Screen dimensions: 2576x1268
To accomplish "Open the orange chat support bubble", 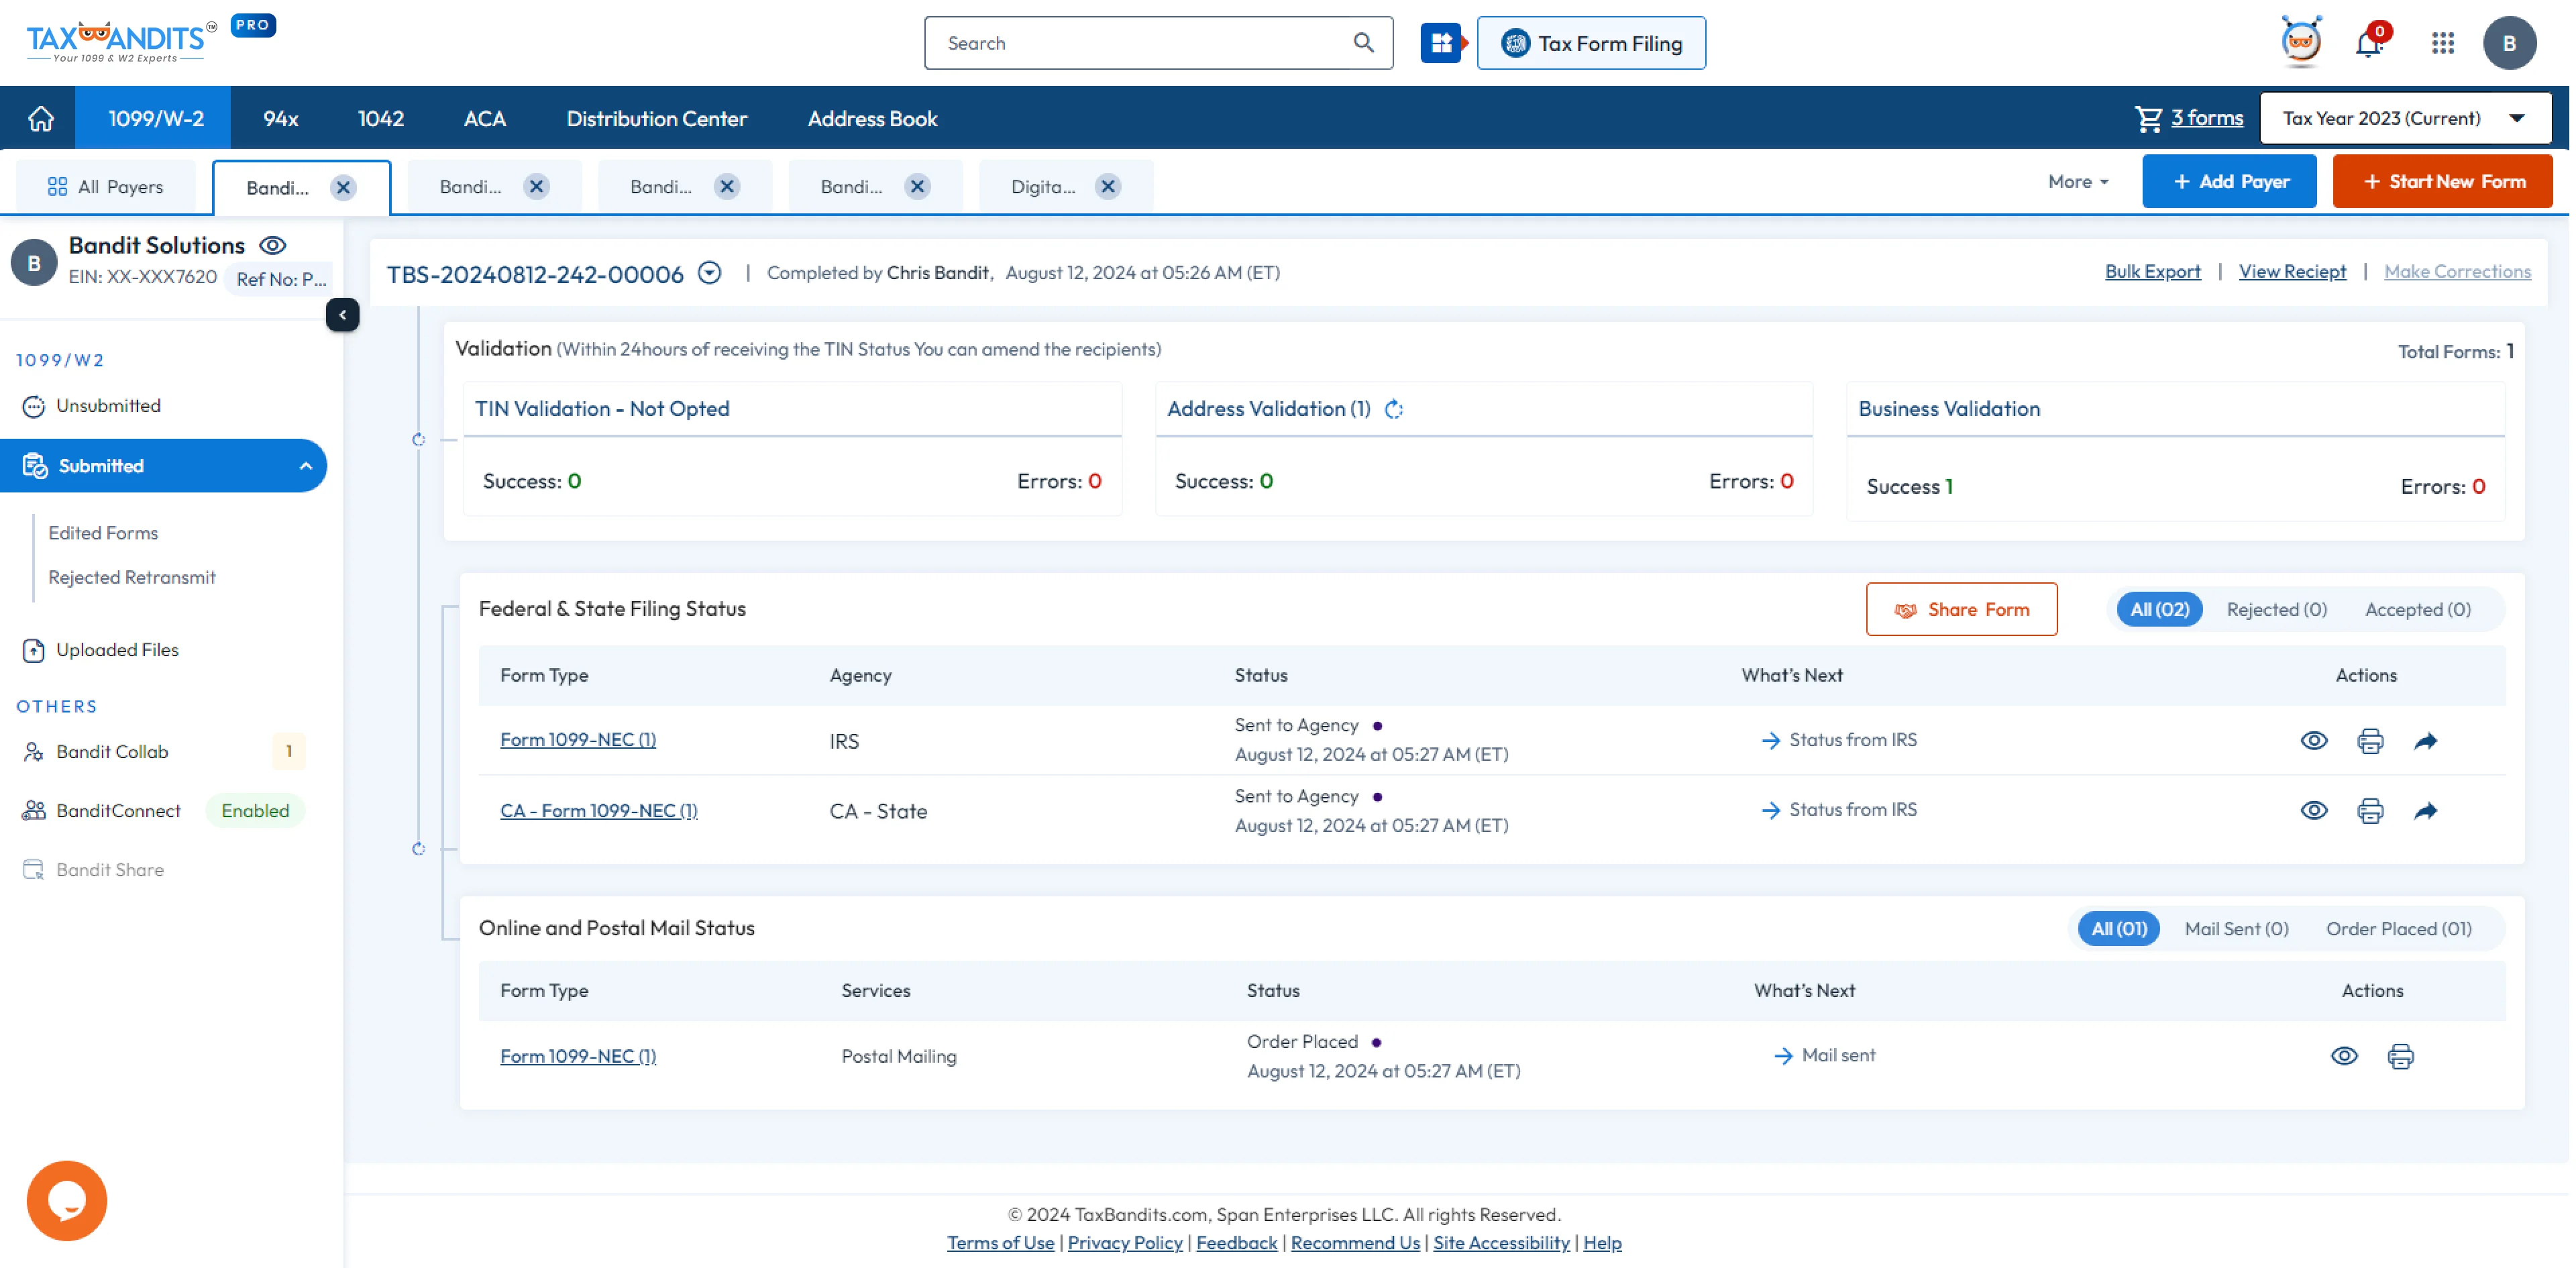I will tap(67, 1200).
